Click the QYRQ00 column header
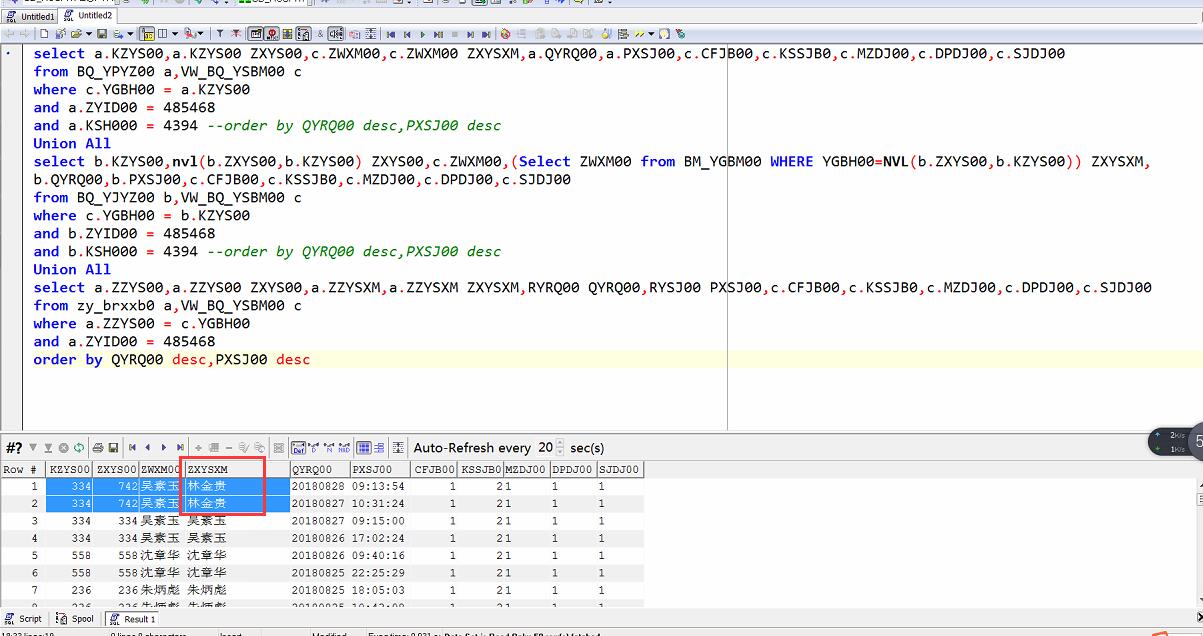The image size is (1203, 636). coord(318,469)
